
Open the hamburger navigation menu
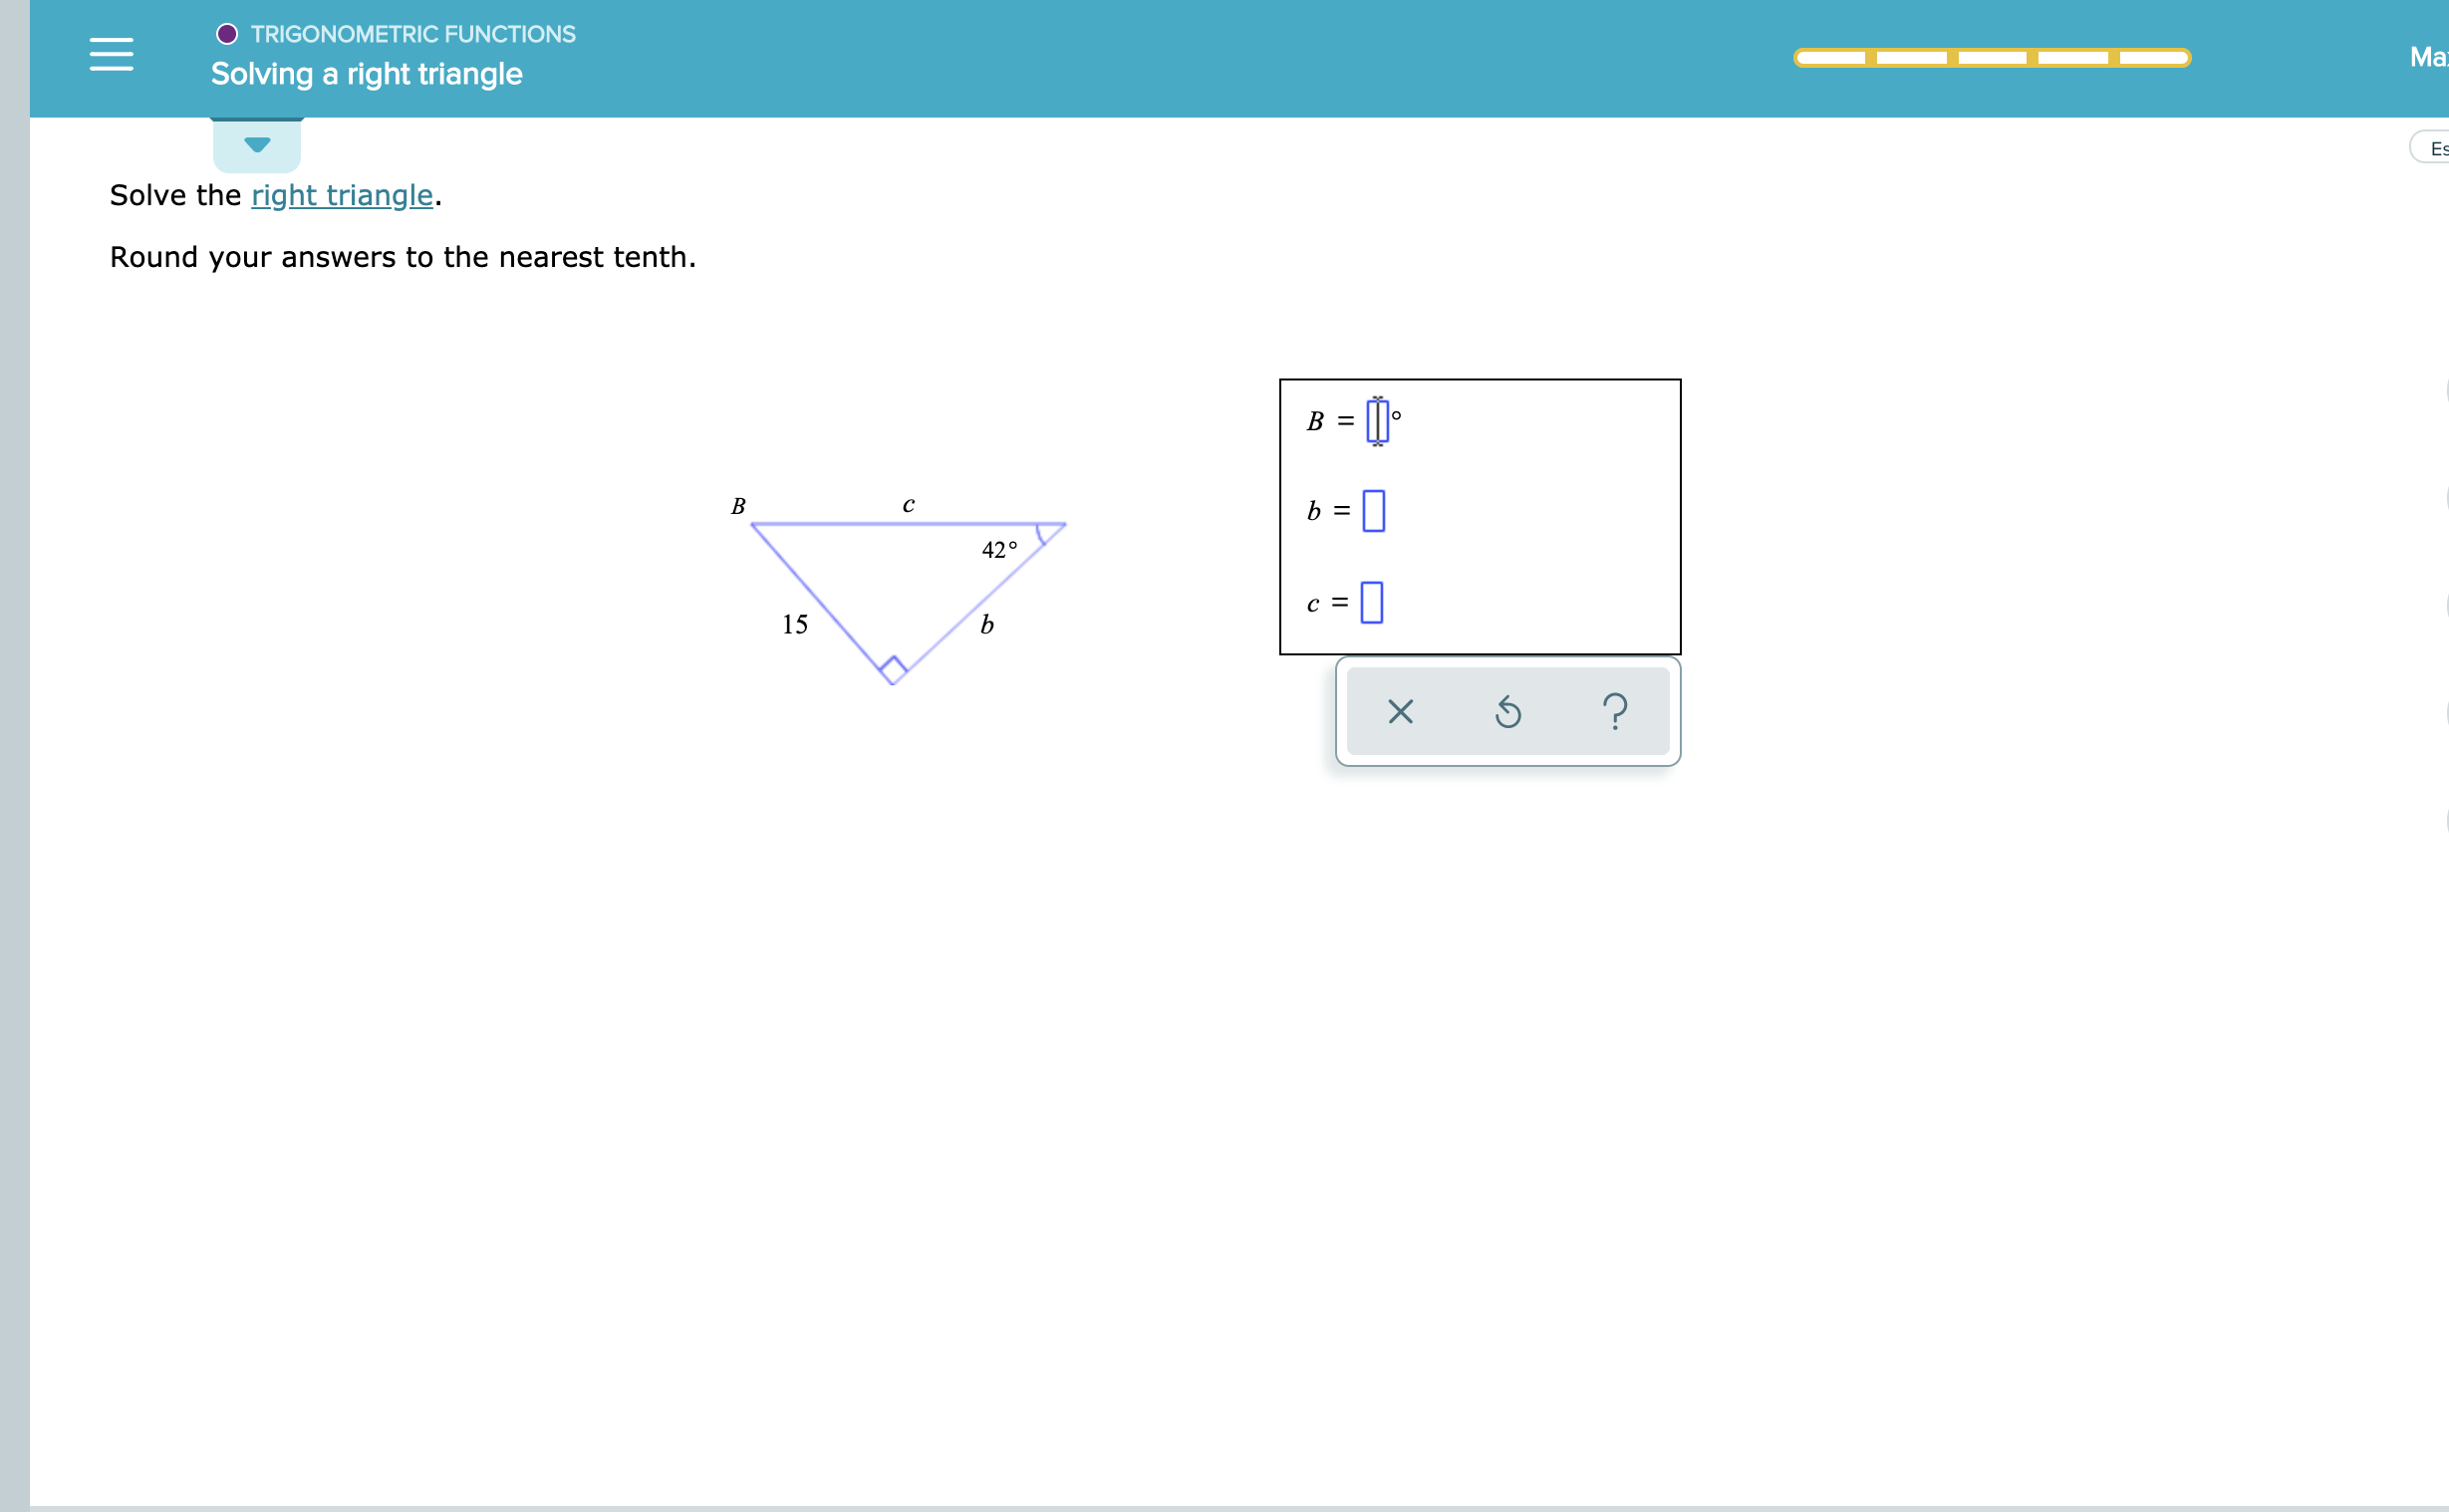(x=111, y=54)
